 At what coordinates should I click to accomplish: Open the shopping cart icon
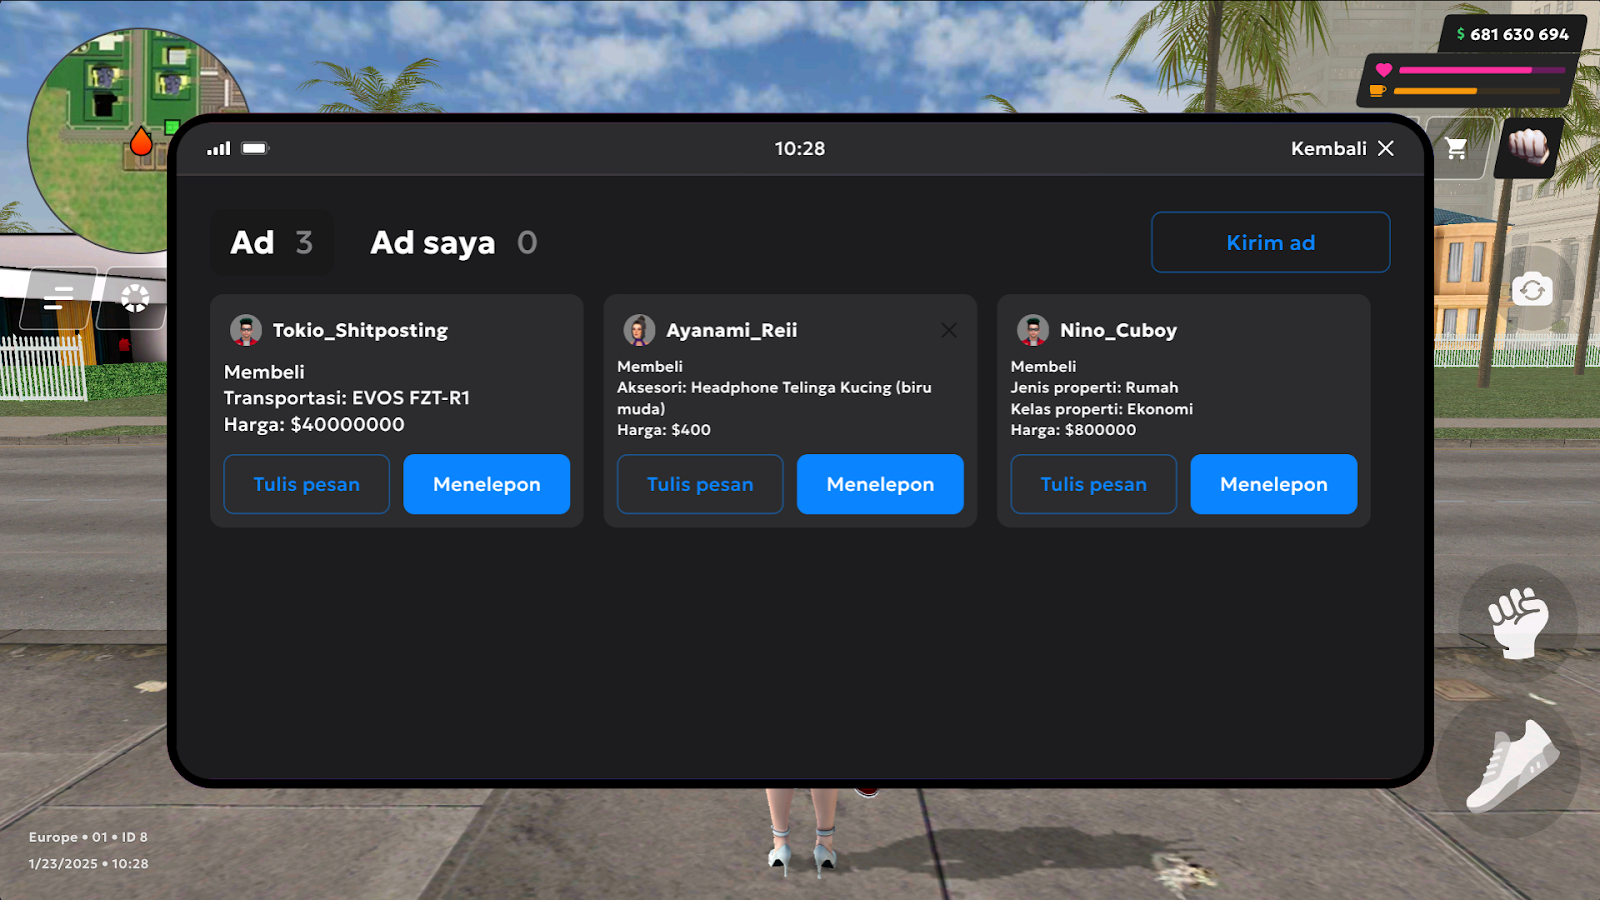coord(1457,148)
